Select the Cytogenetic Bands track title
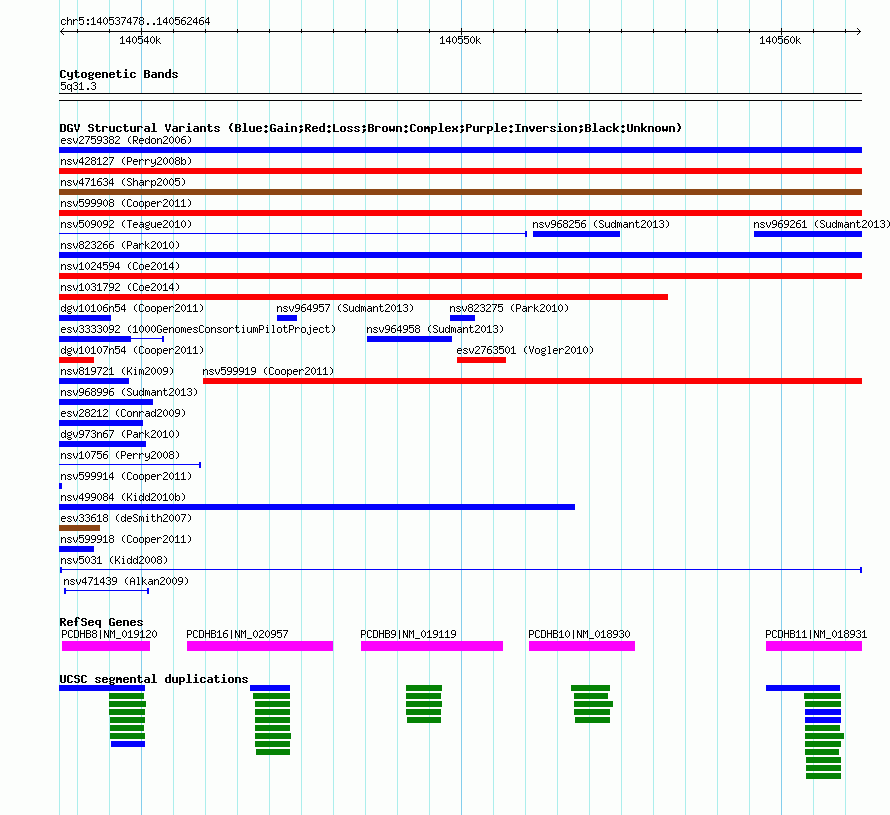This screenshot has width=890, height=815. point(119,74)
